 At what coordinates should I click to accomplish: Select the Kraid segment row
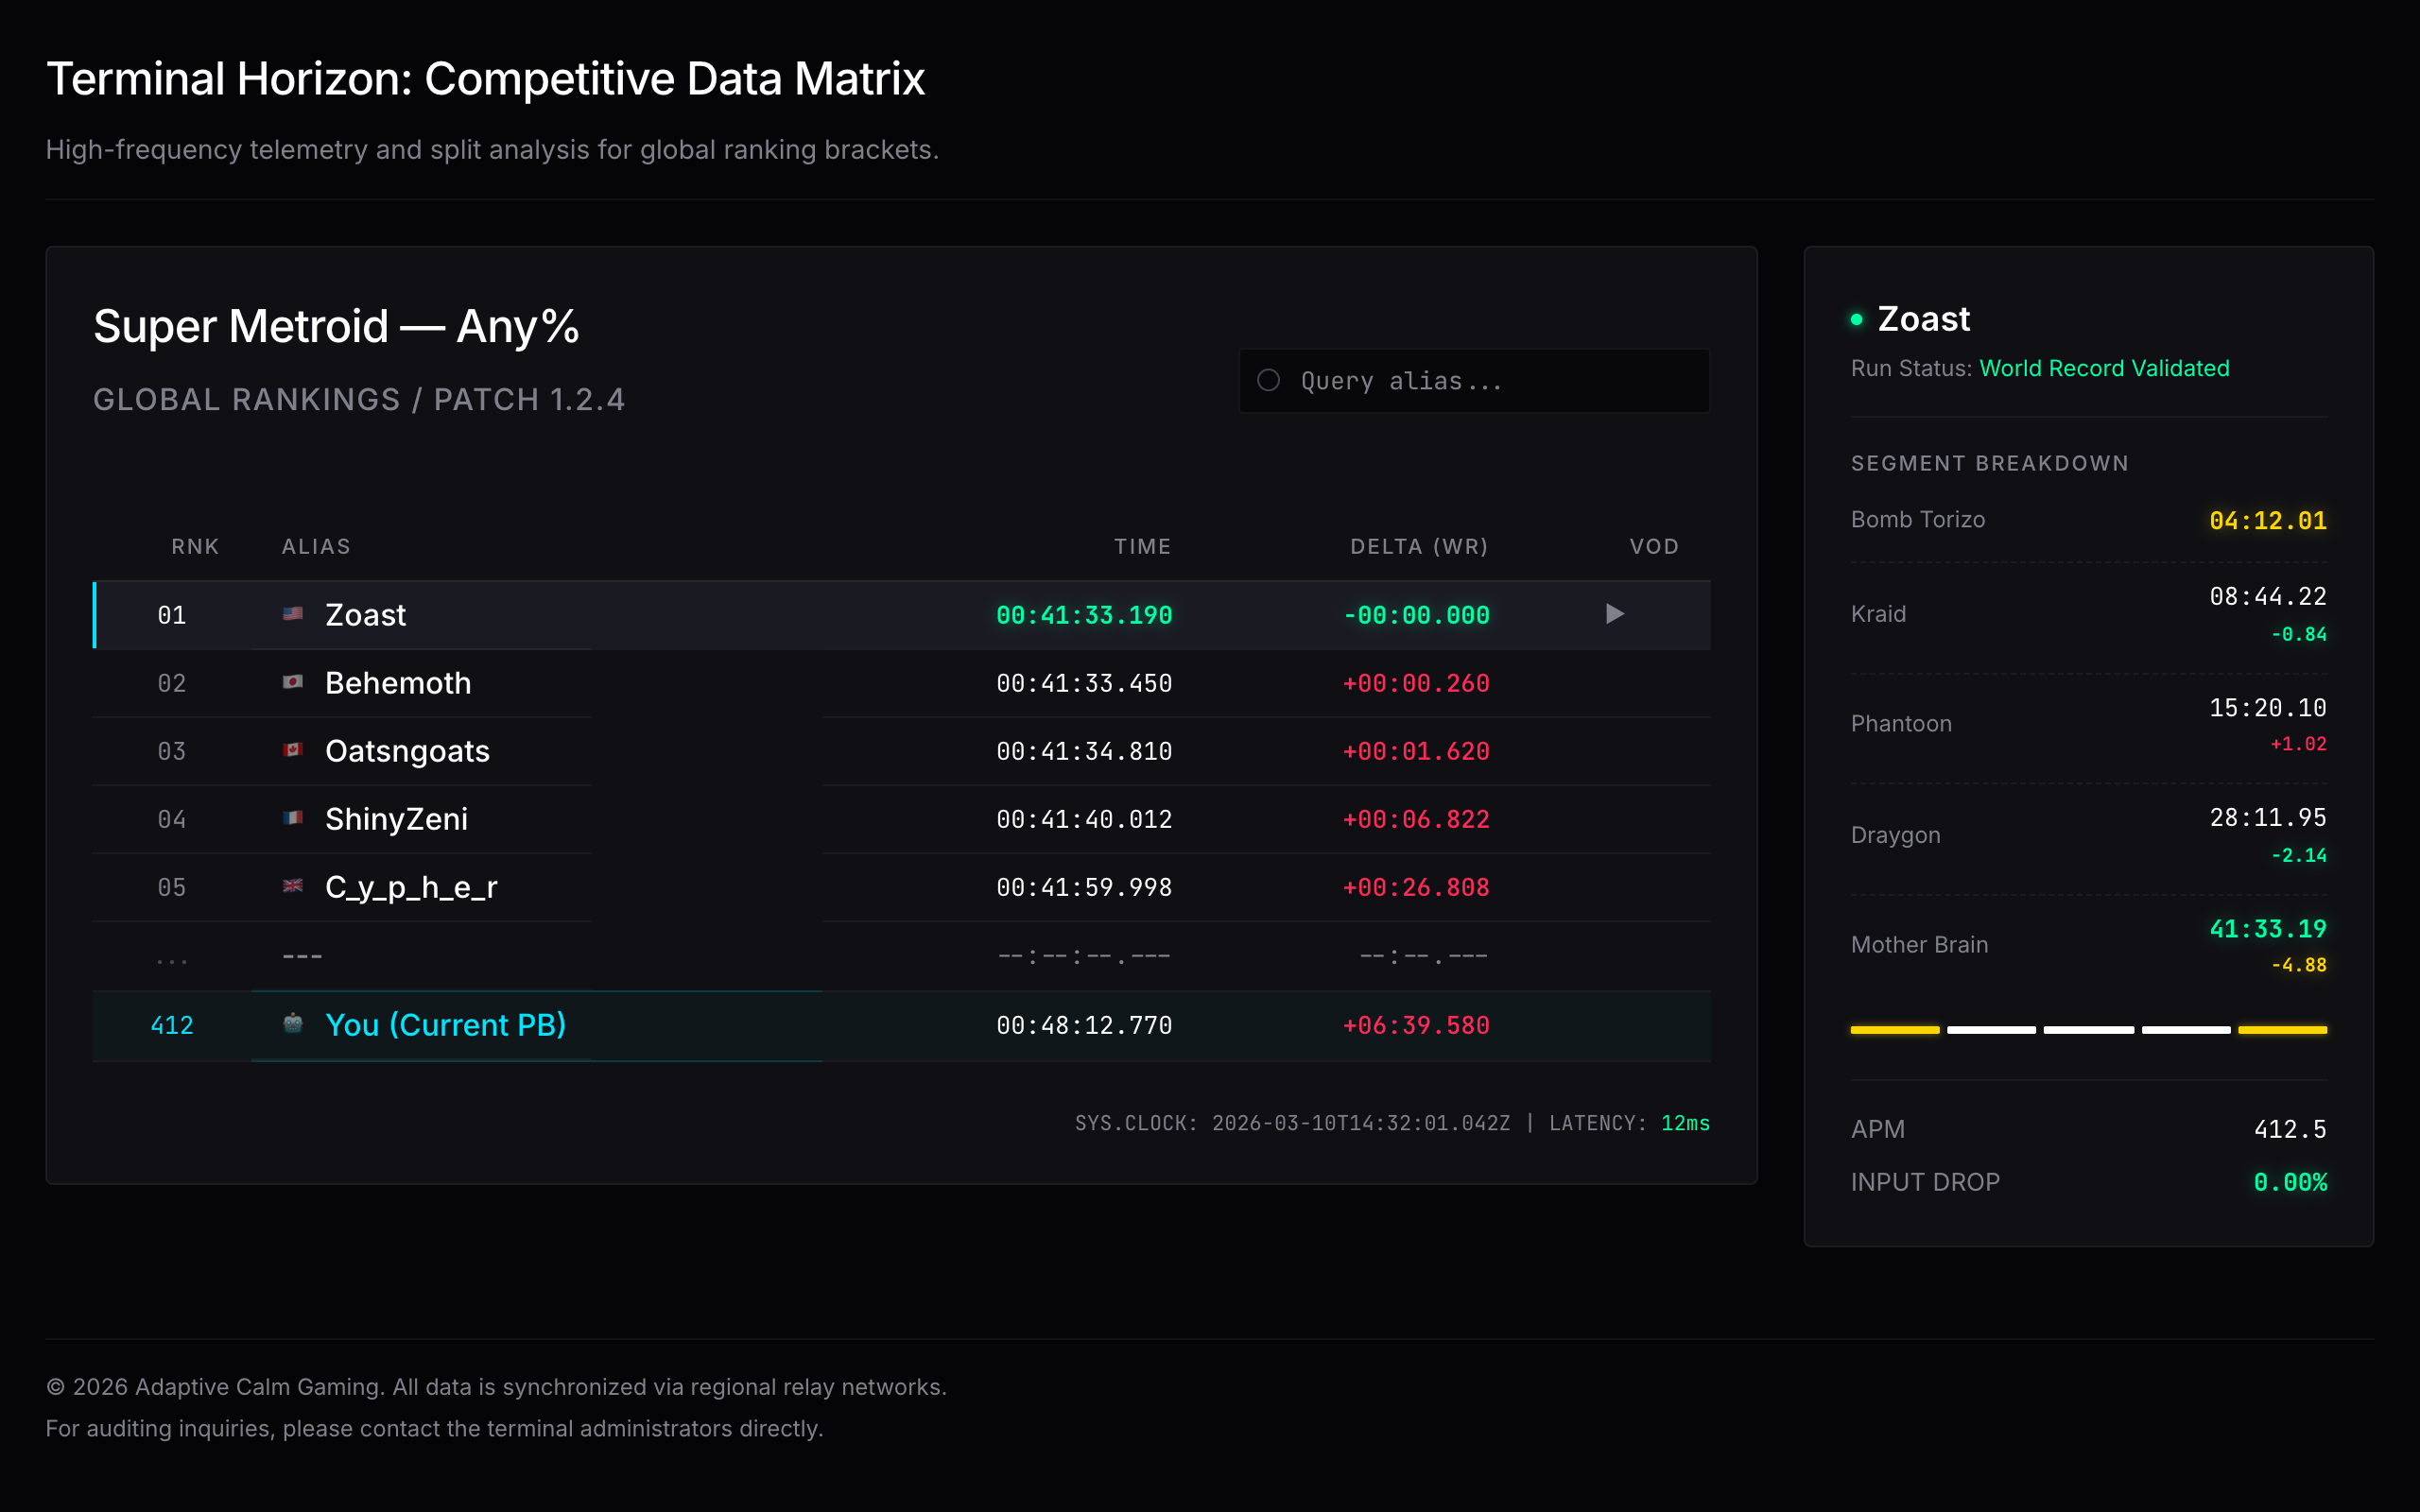pyautogui.click(x=1878, y=614)
